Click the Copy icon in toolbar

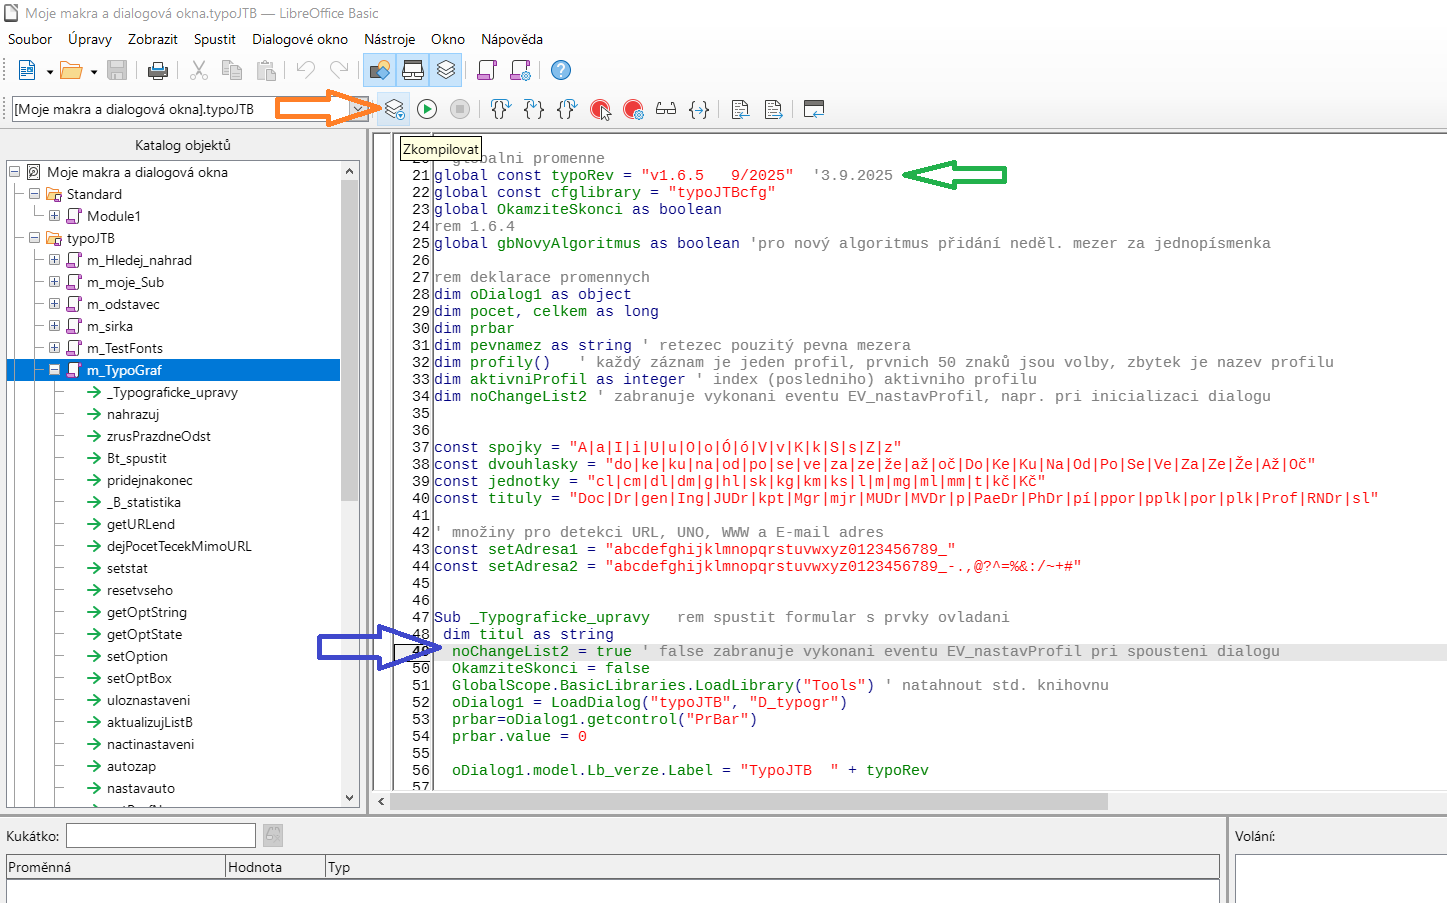pos(232,70)
